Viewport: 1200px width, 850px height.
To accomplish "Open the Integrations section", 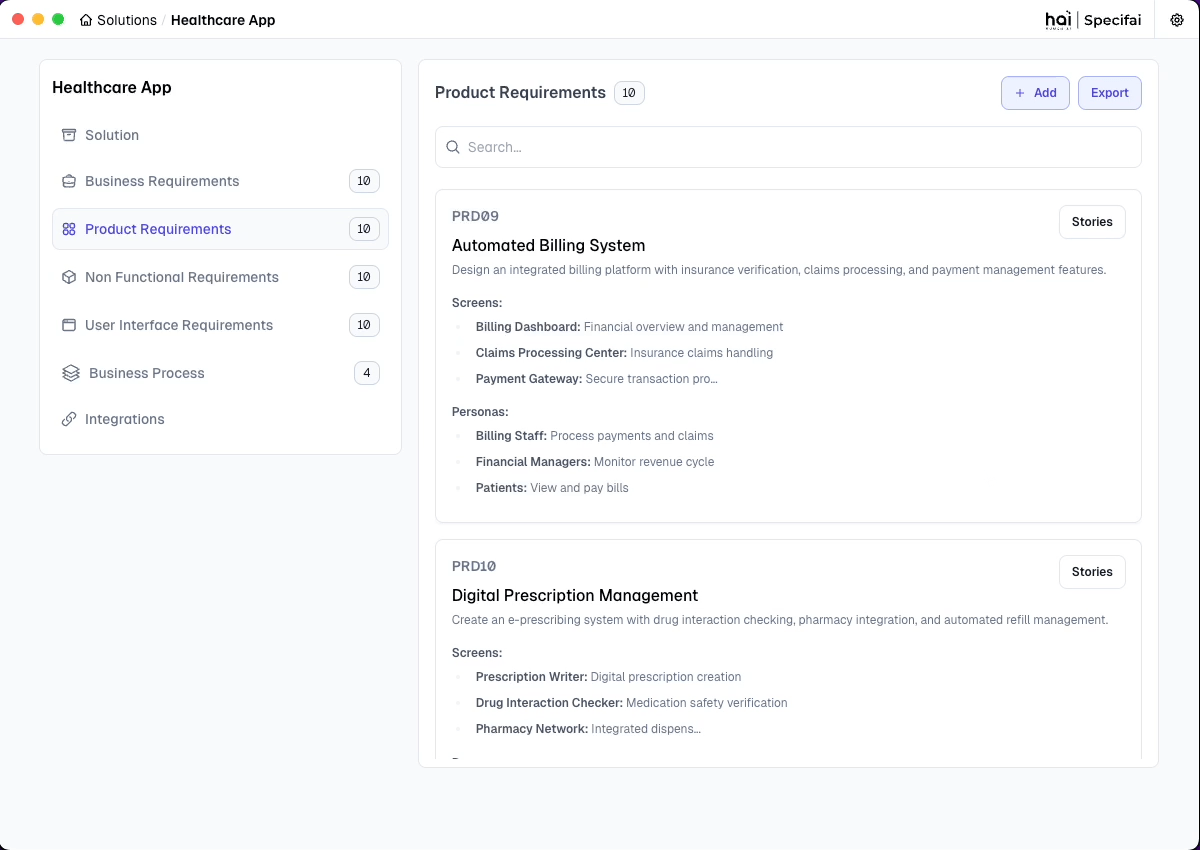I will pos(220,419).
